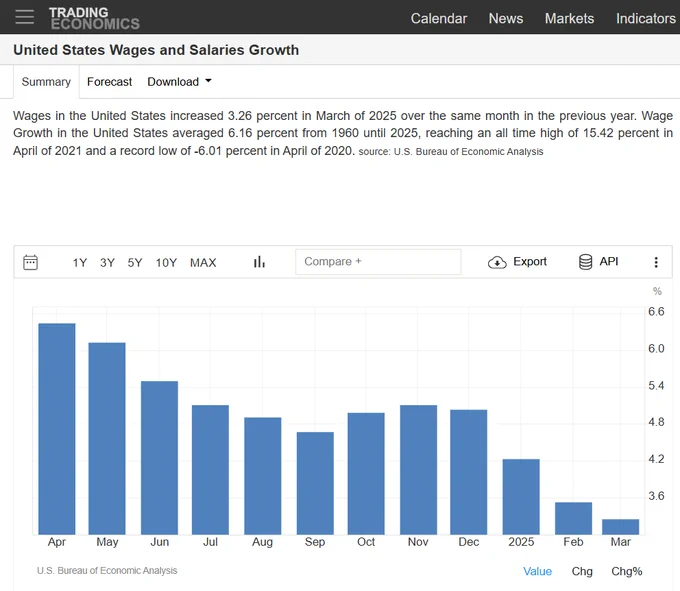
Task: Click the Oct bar in chart
Action: pos(366,473)
